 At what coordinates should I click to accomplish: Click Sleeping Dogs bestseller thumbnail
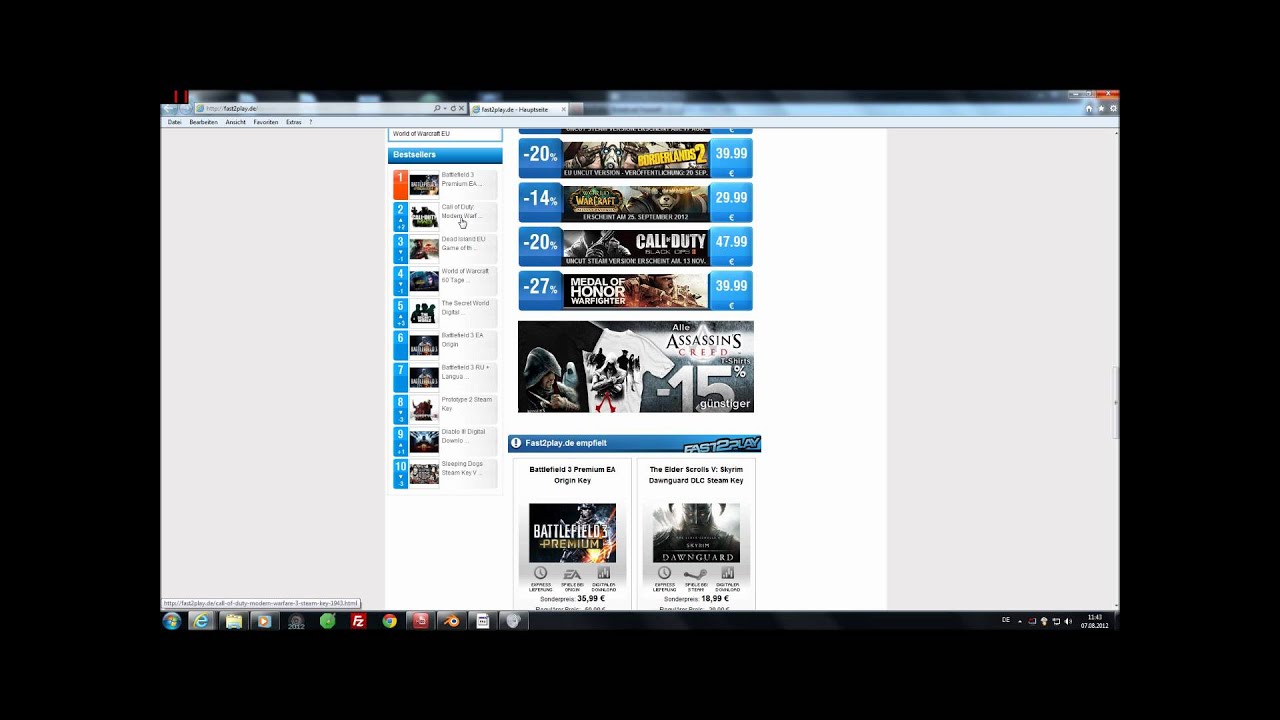point(424,473)
